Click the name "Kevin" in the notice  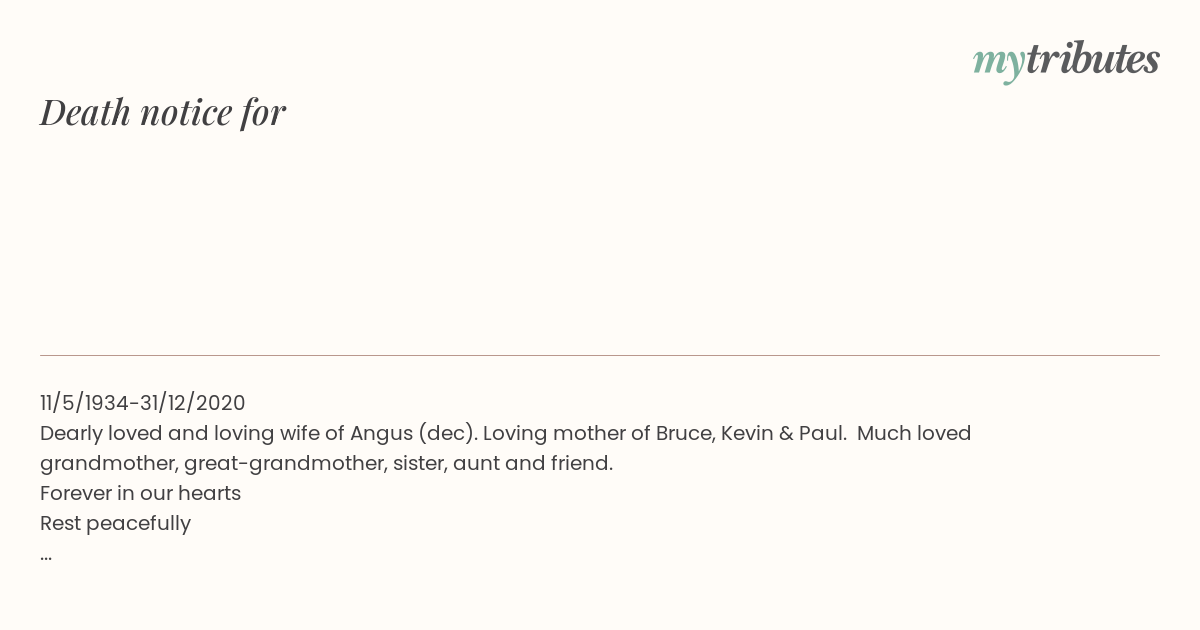point(746,433)
